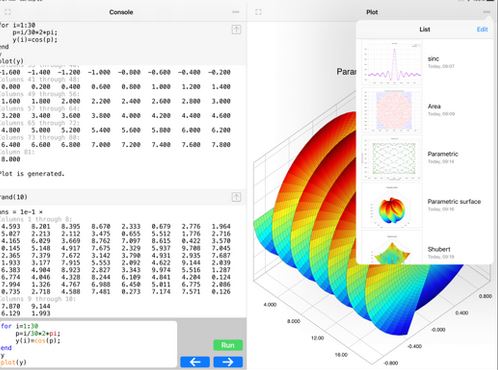Open the Console panel's menu icon
498x370 pixels.
pos(236,12)
